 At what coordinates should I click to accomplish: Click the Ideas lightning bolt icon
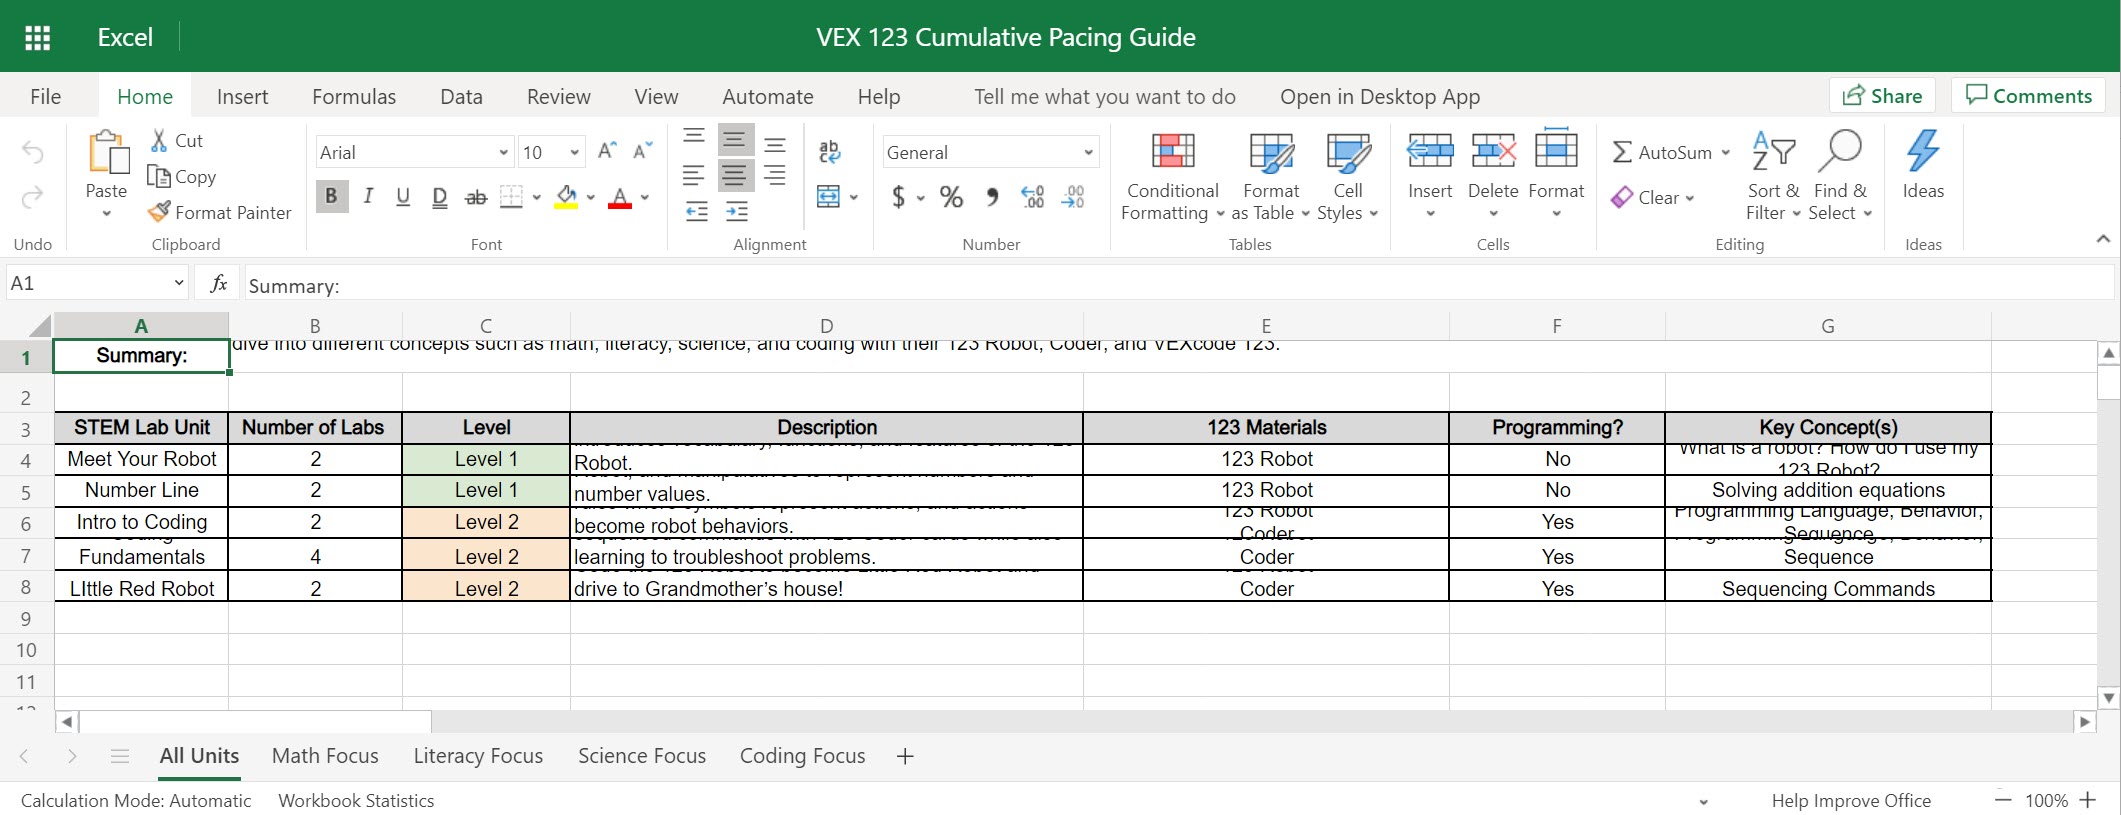[1922, 152]
